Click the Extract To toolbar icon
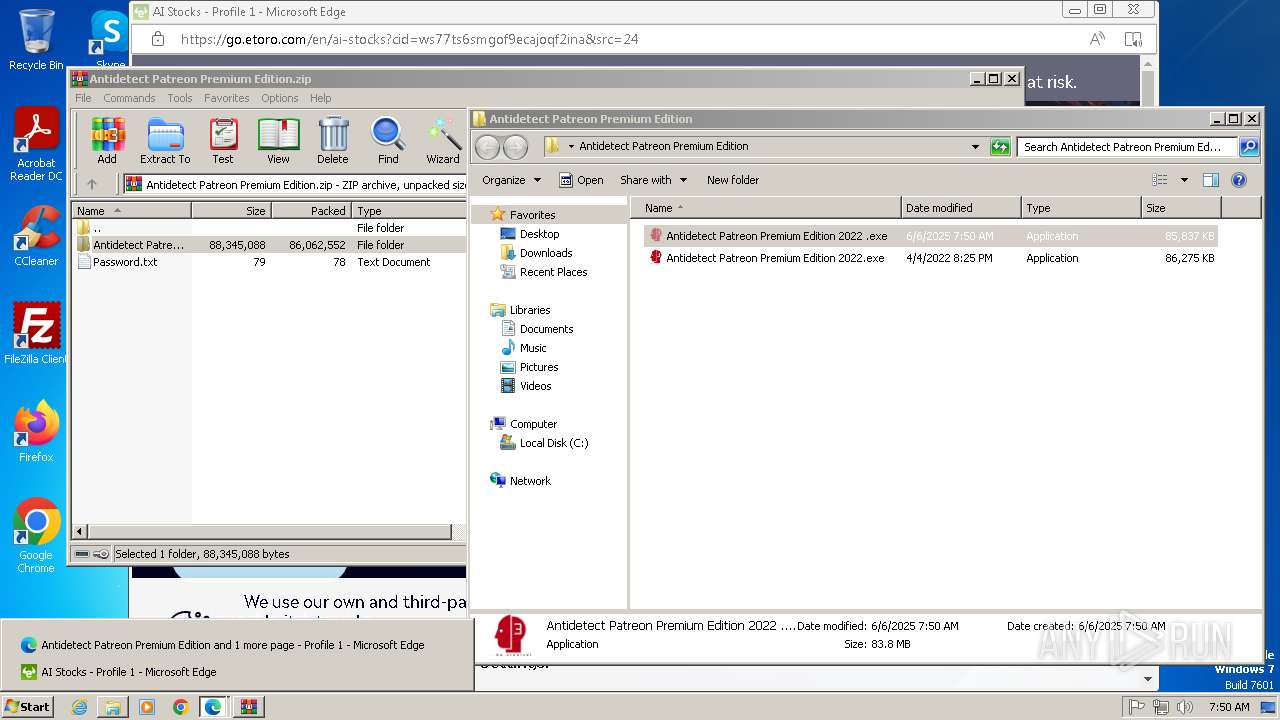1280x720 pixels. (165, 141)
